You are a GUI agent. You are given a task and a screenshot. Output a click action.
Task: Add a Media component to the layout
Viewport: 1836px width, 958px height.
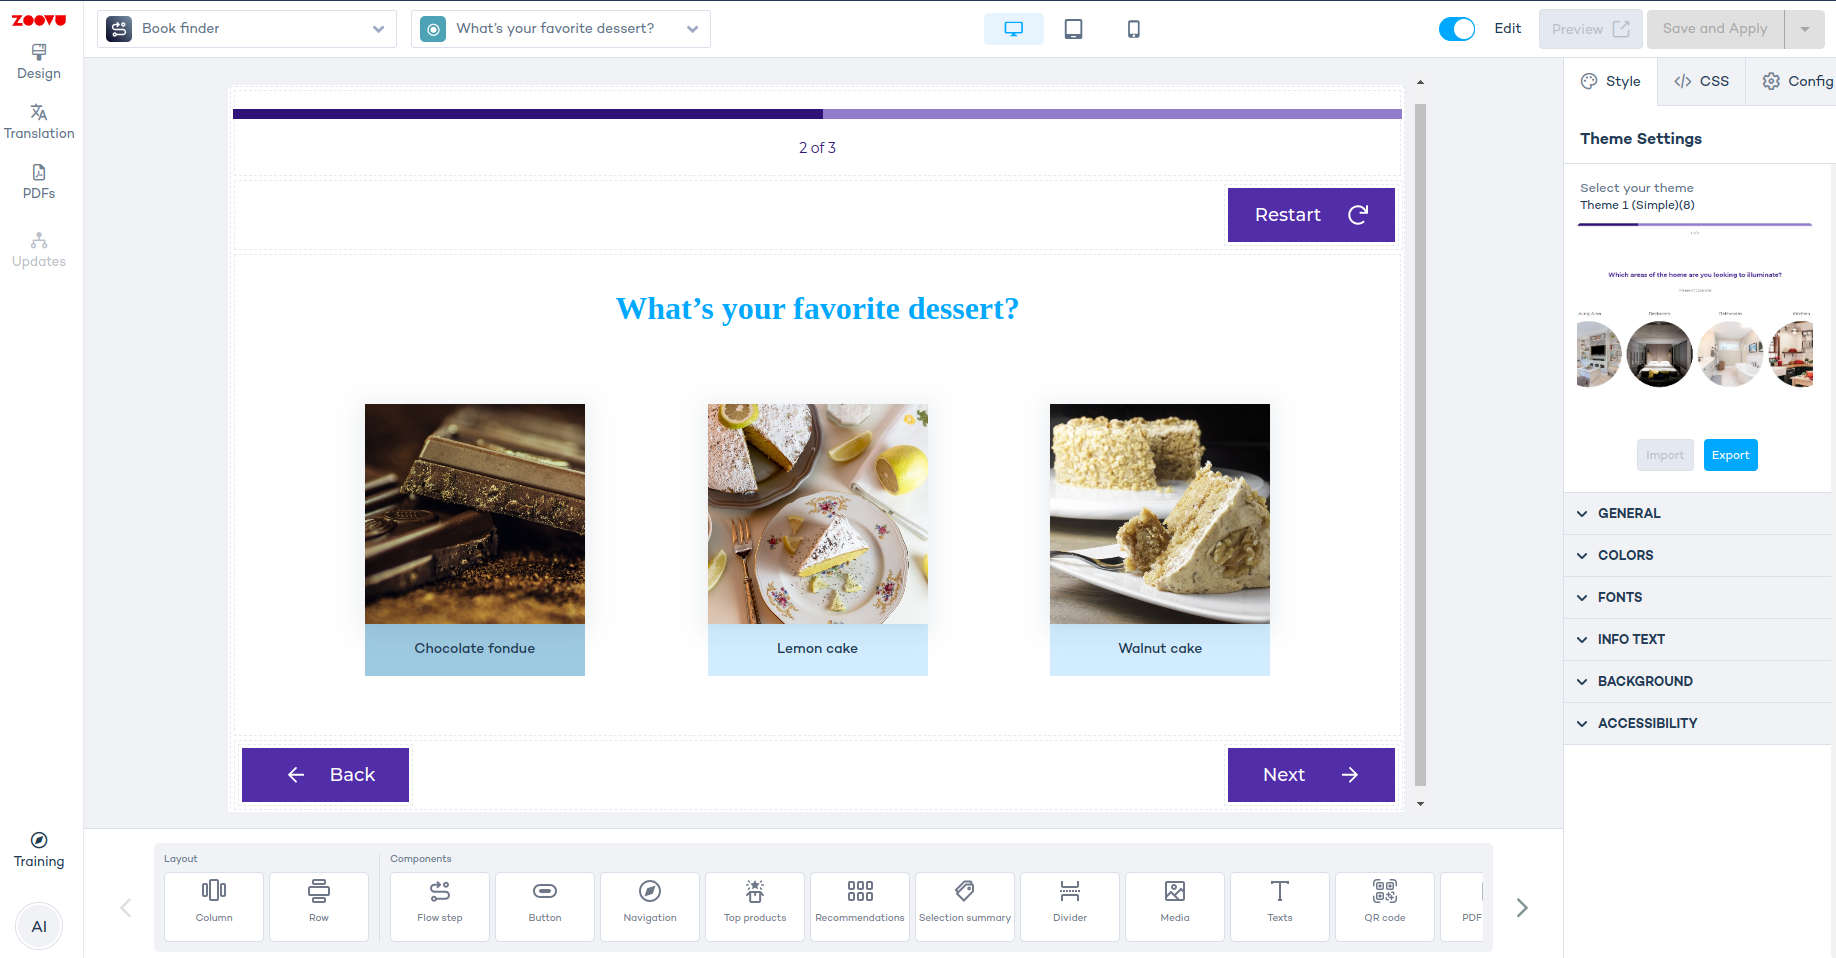click(1174, 906)
